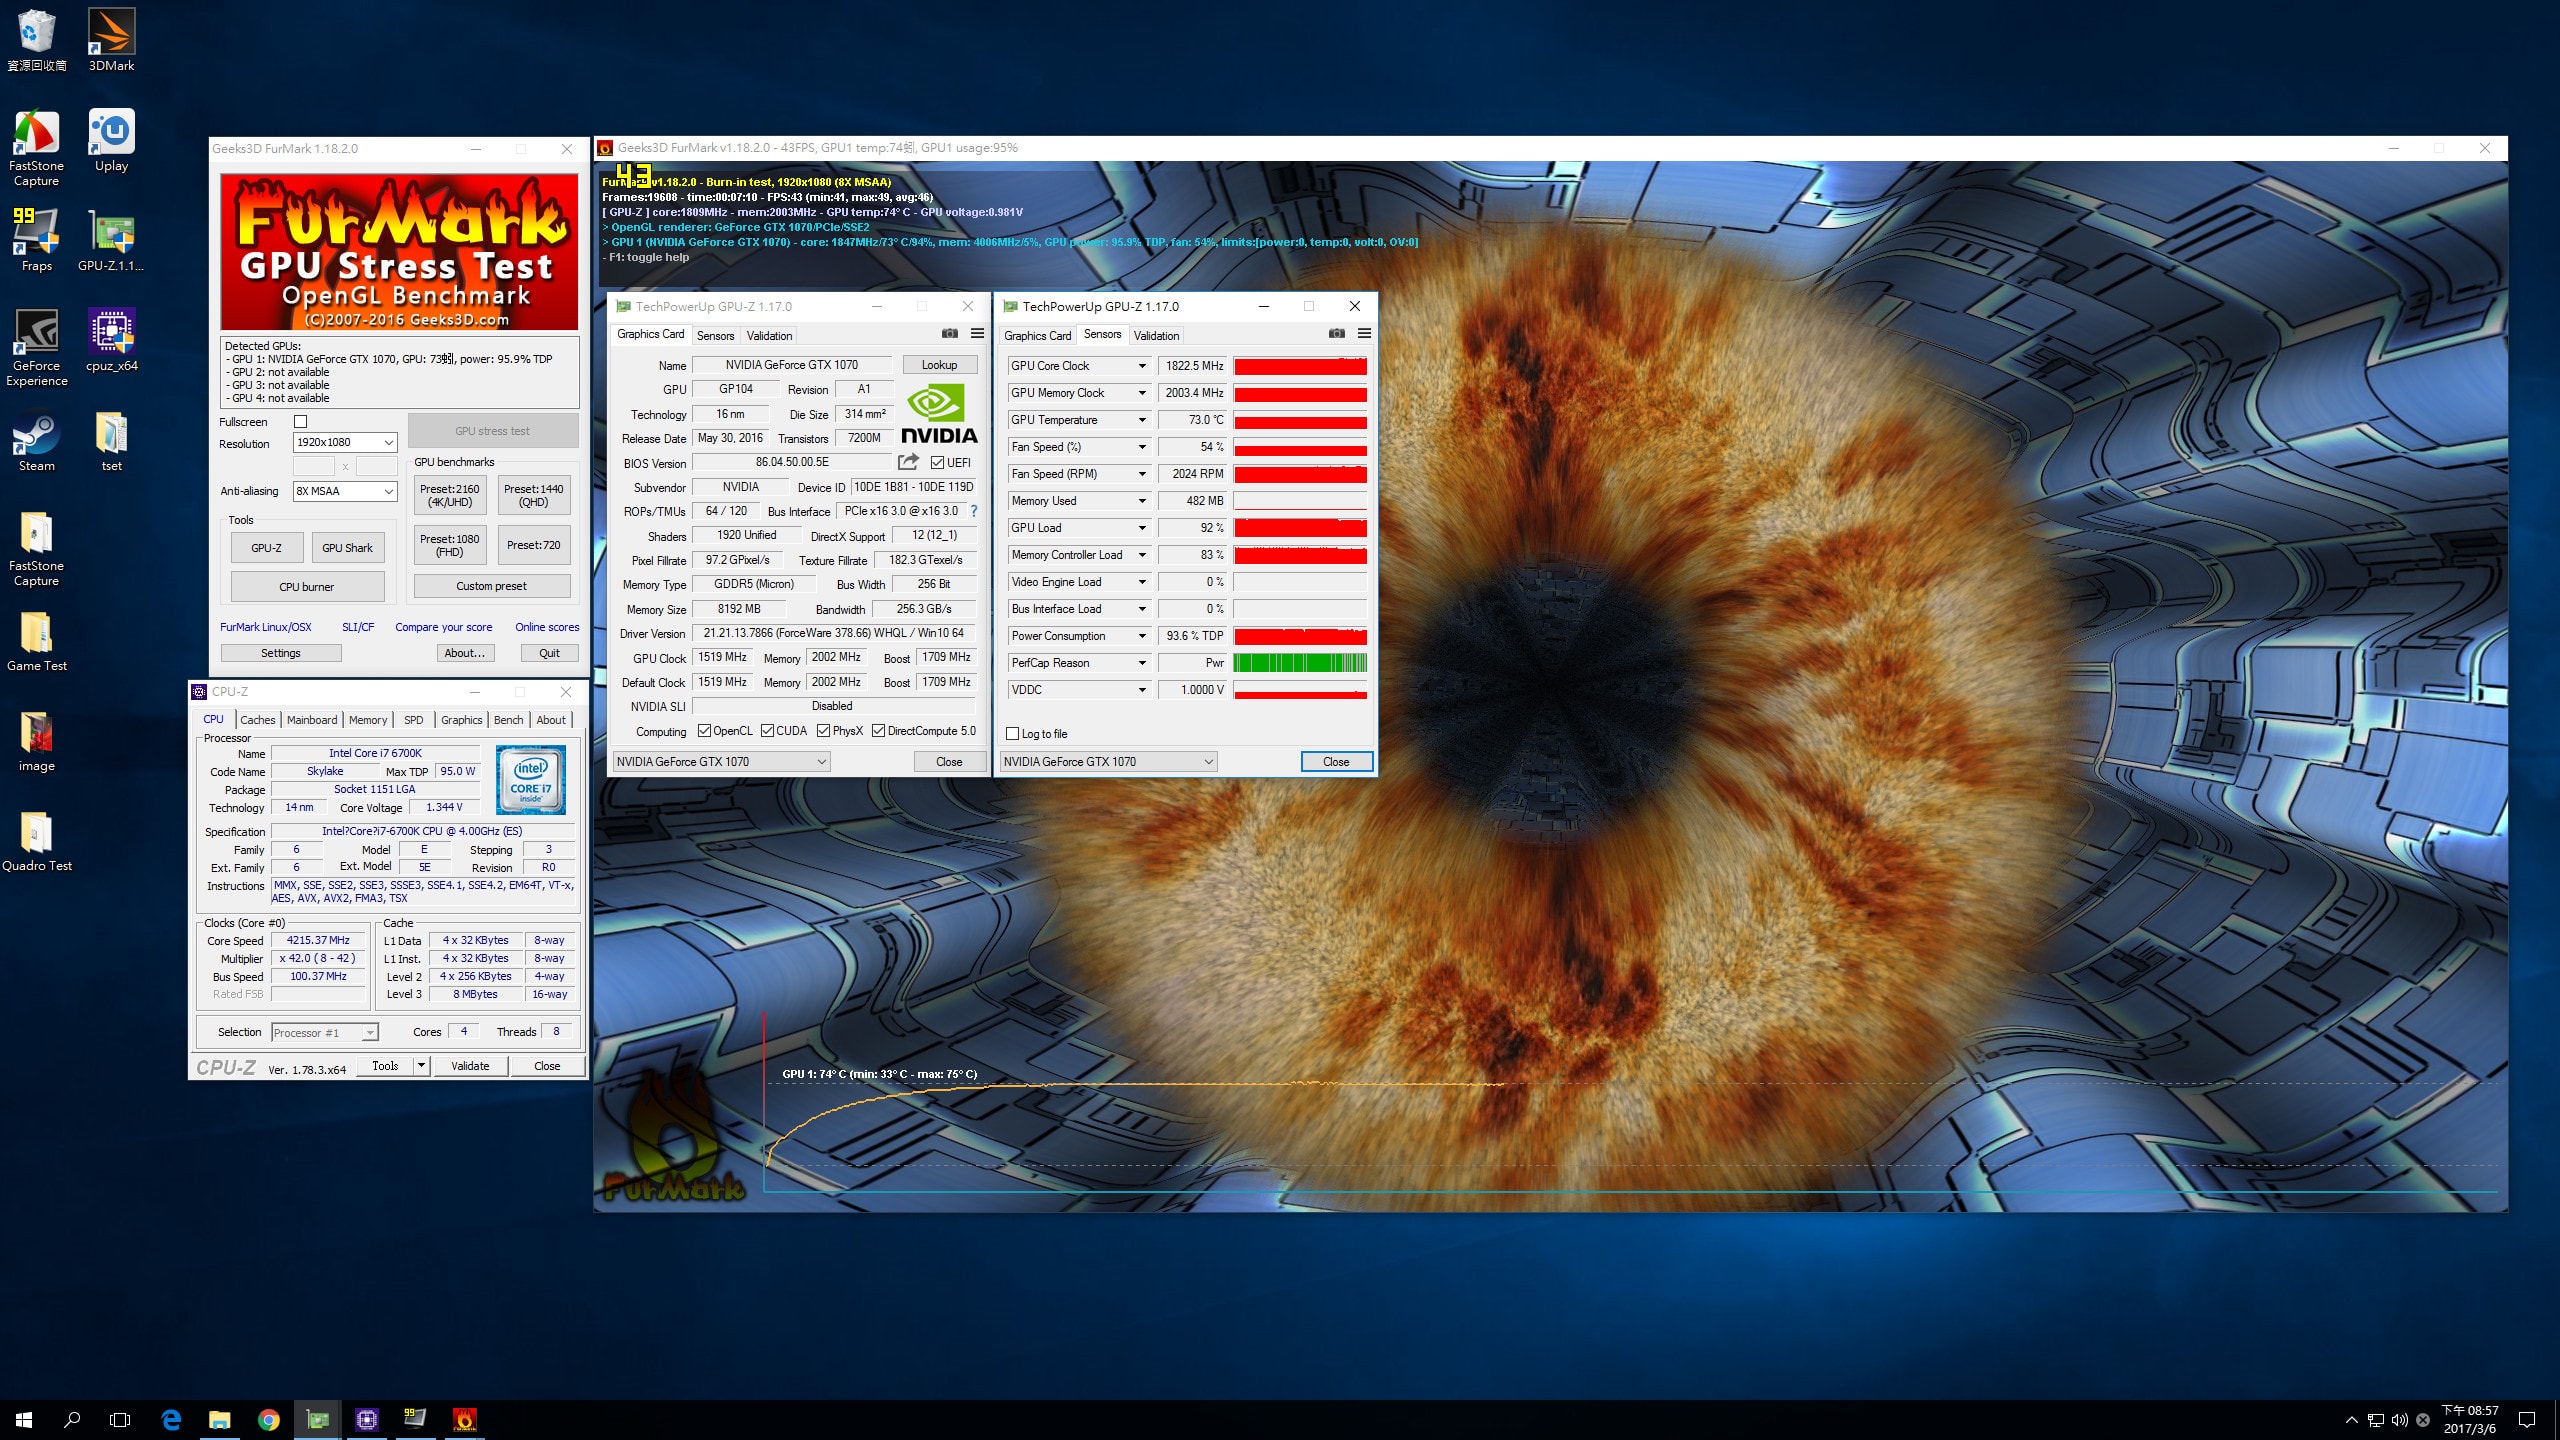Open the Anti-aliasing 8X MSAA dropdown
The width and height of the screenshot is (2560, 1440).
tap(345, 491)
